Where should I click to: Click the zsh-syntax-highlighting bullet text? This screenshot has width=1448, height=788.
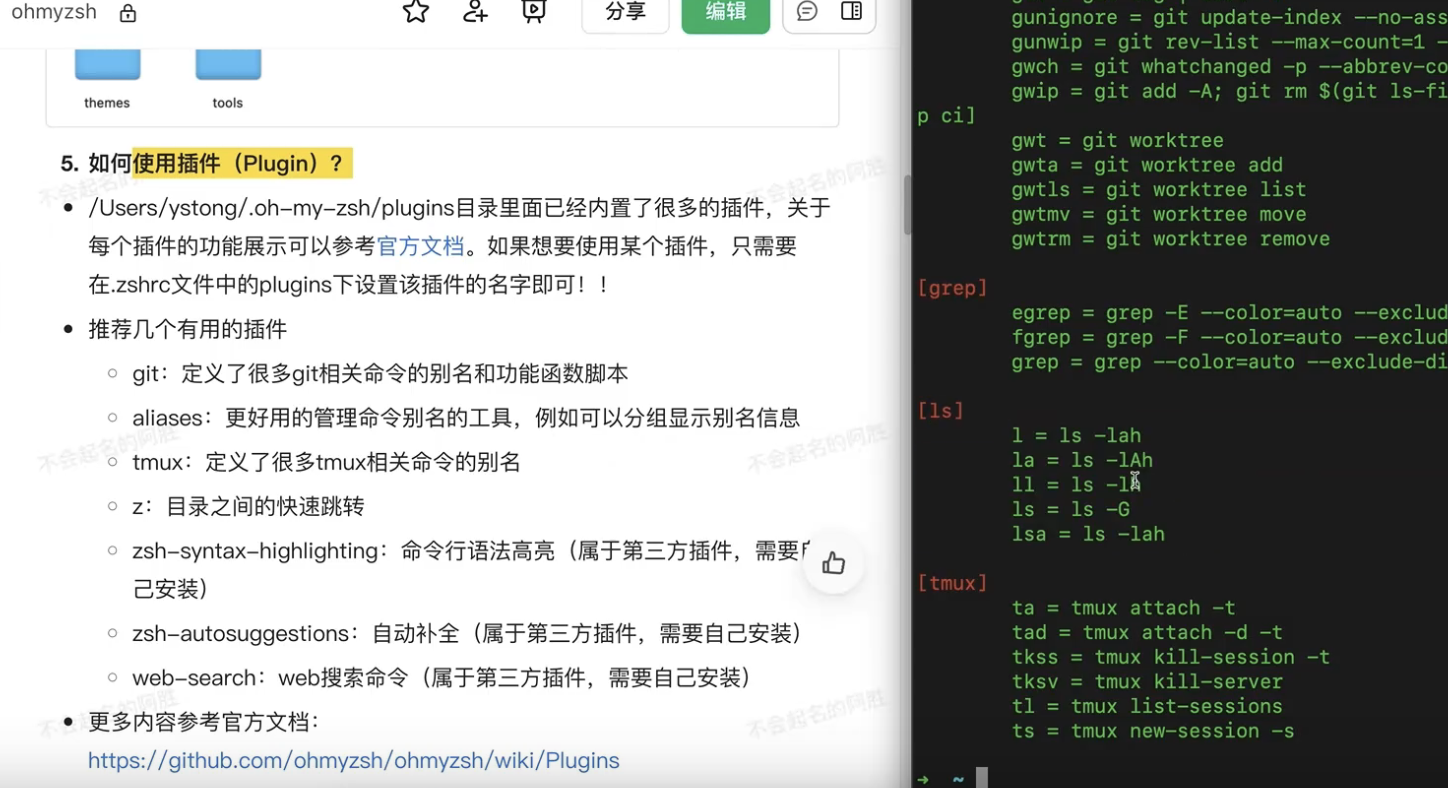474,569
